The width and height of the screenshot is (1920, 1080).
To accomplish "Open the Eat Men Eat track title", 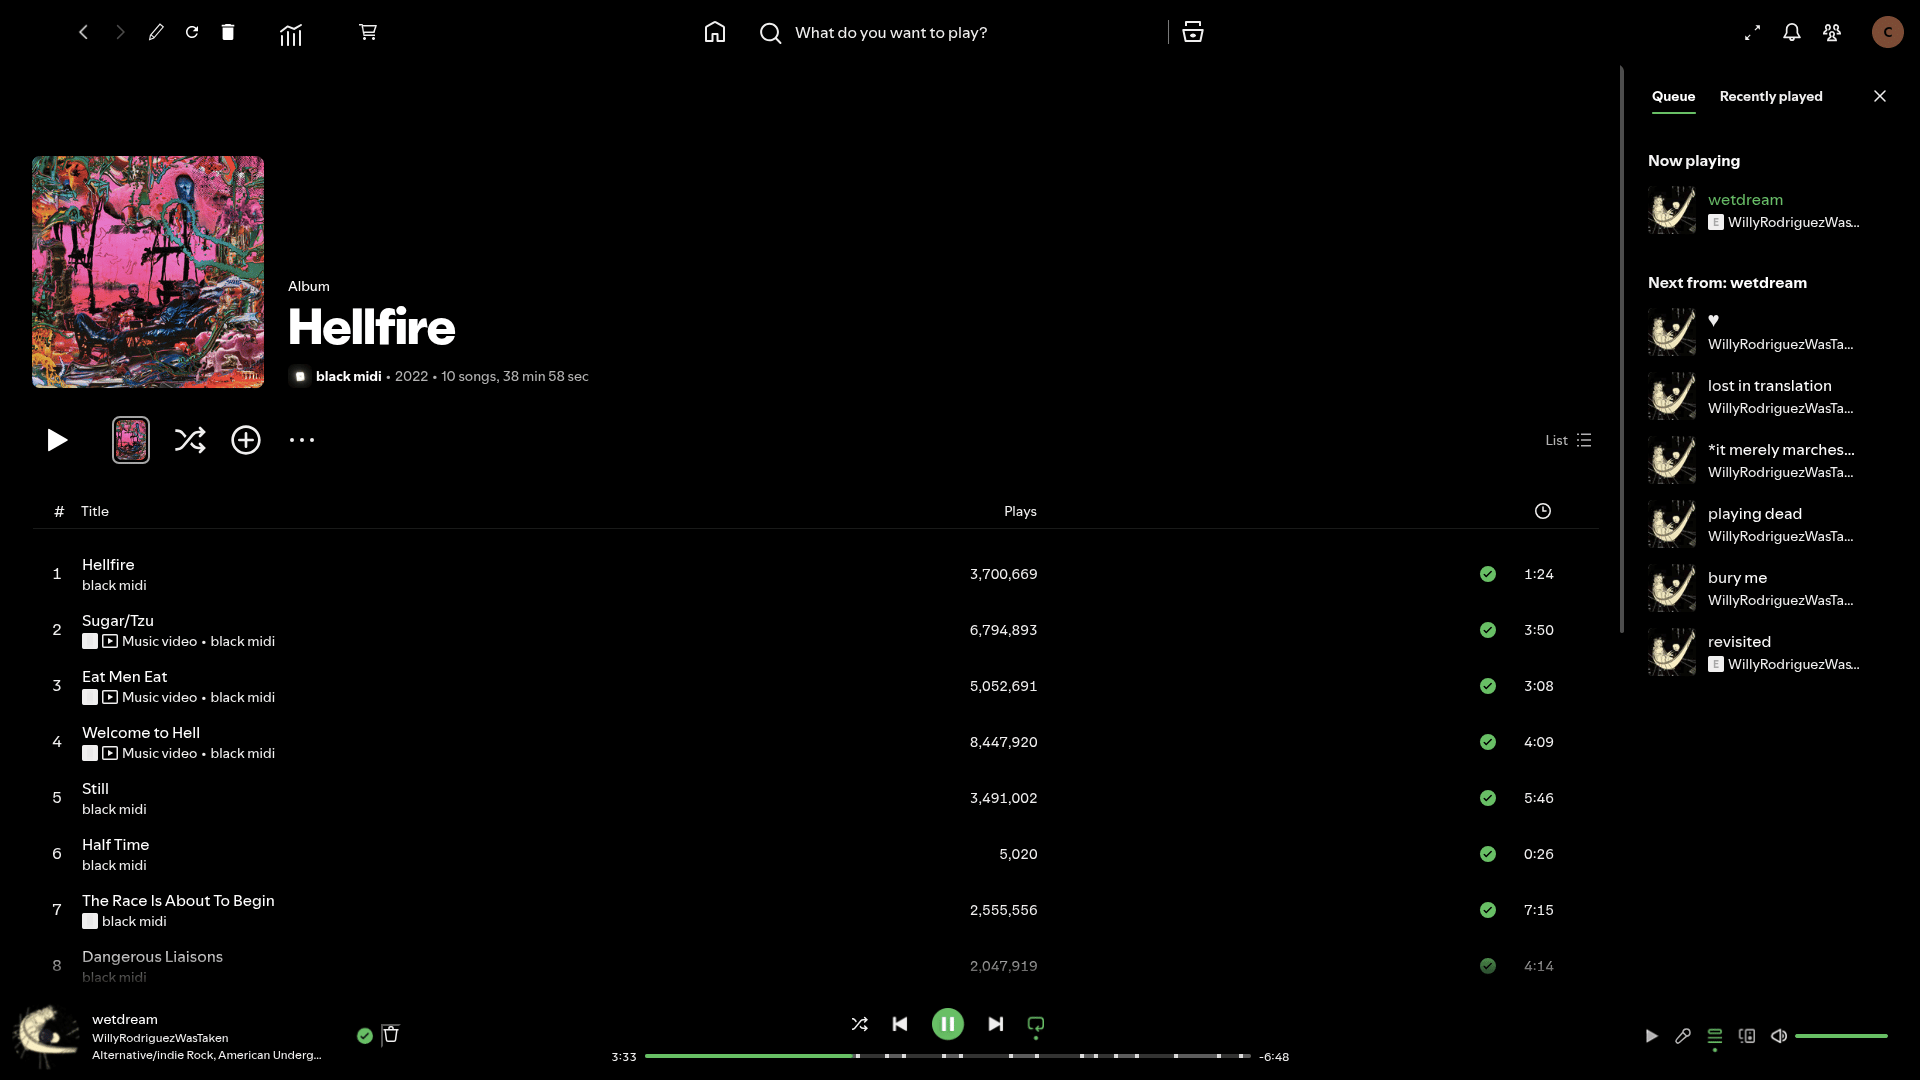I will point(125,677).
